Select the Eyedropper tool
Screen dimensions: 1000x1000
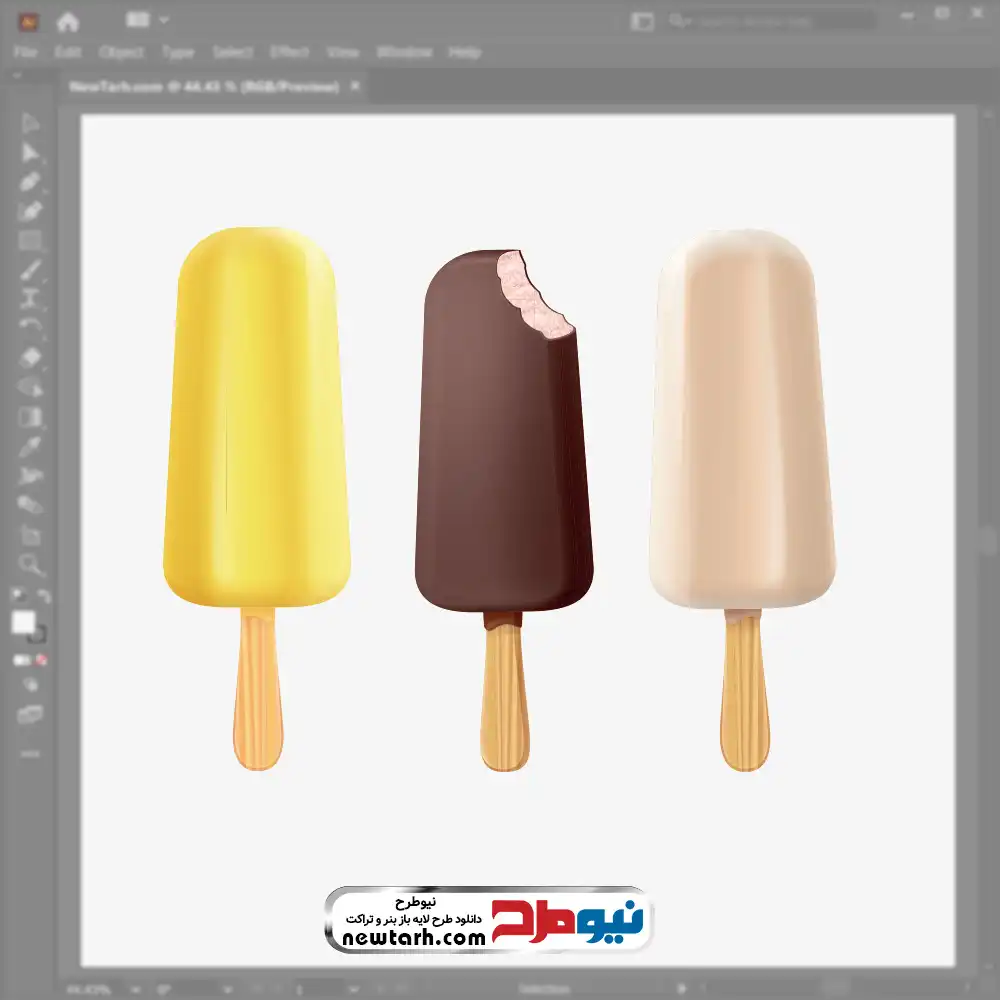click(30, 446)
